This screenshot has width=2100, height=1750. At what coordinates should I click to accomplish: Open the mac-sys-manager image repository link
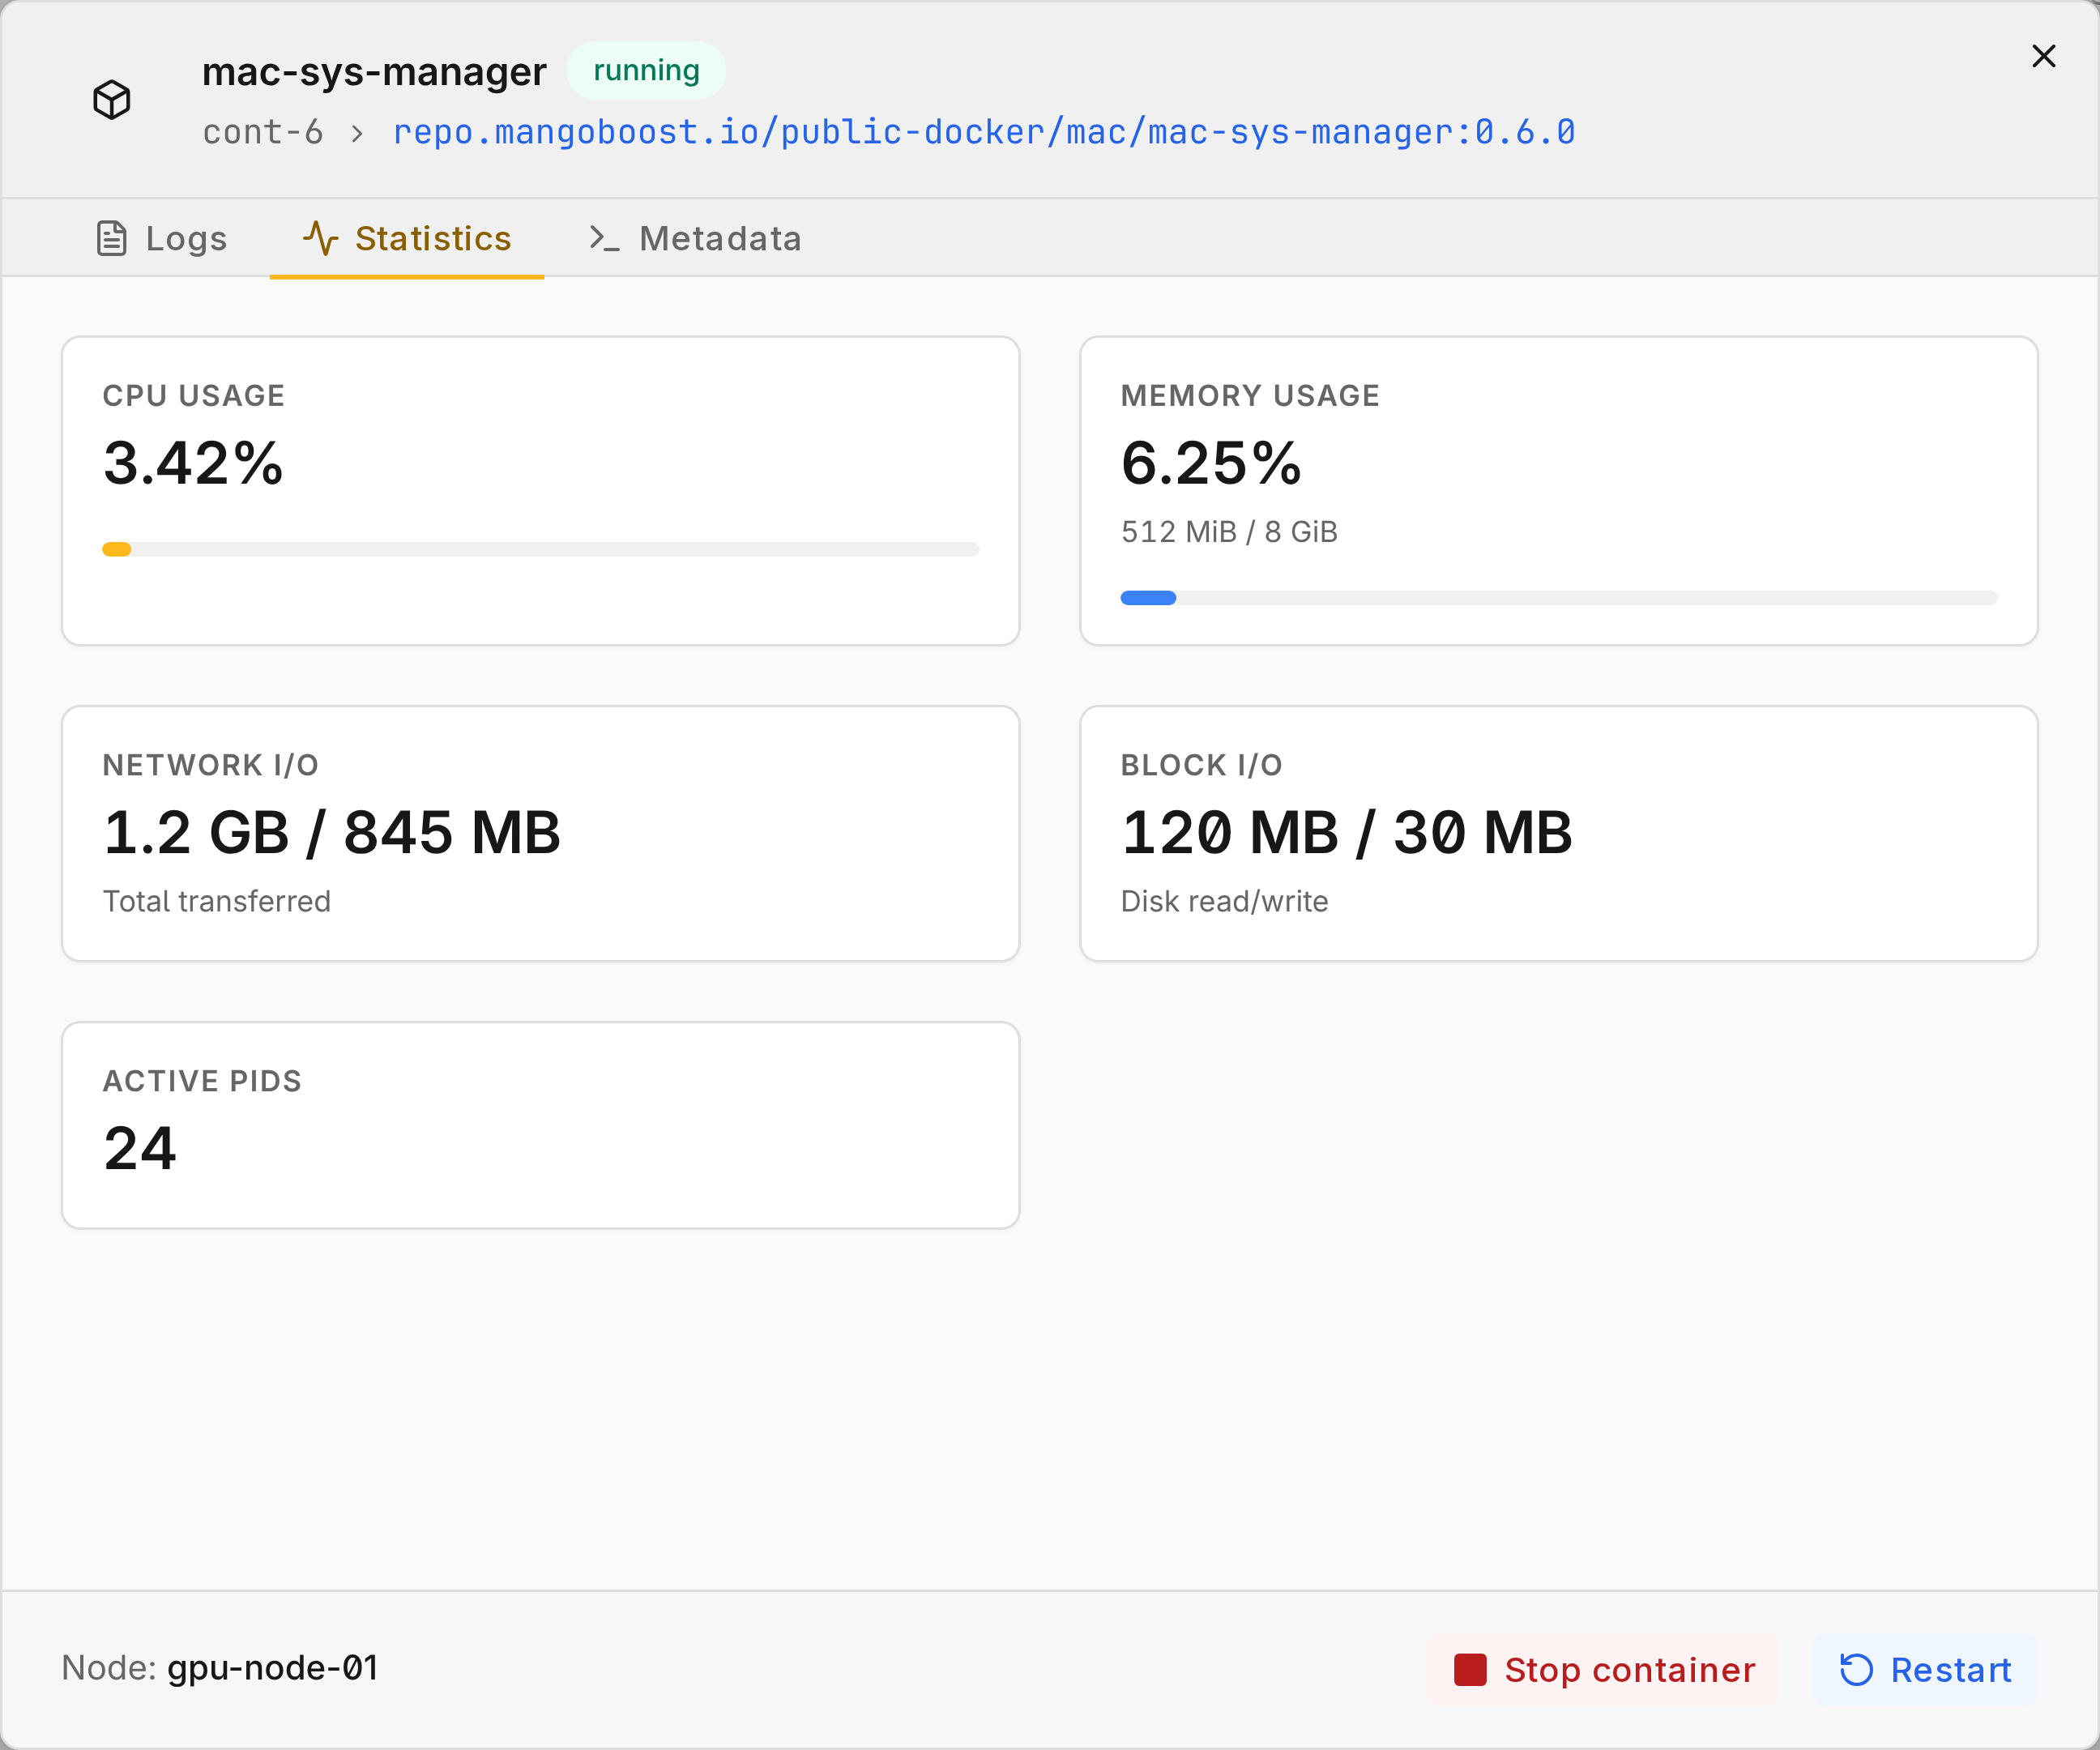point(984,132)
